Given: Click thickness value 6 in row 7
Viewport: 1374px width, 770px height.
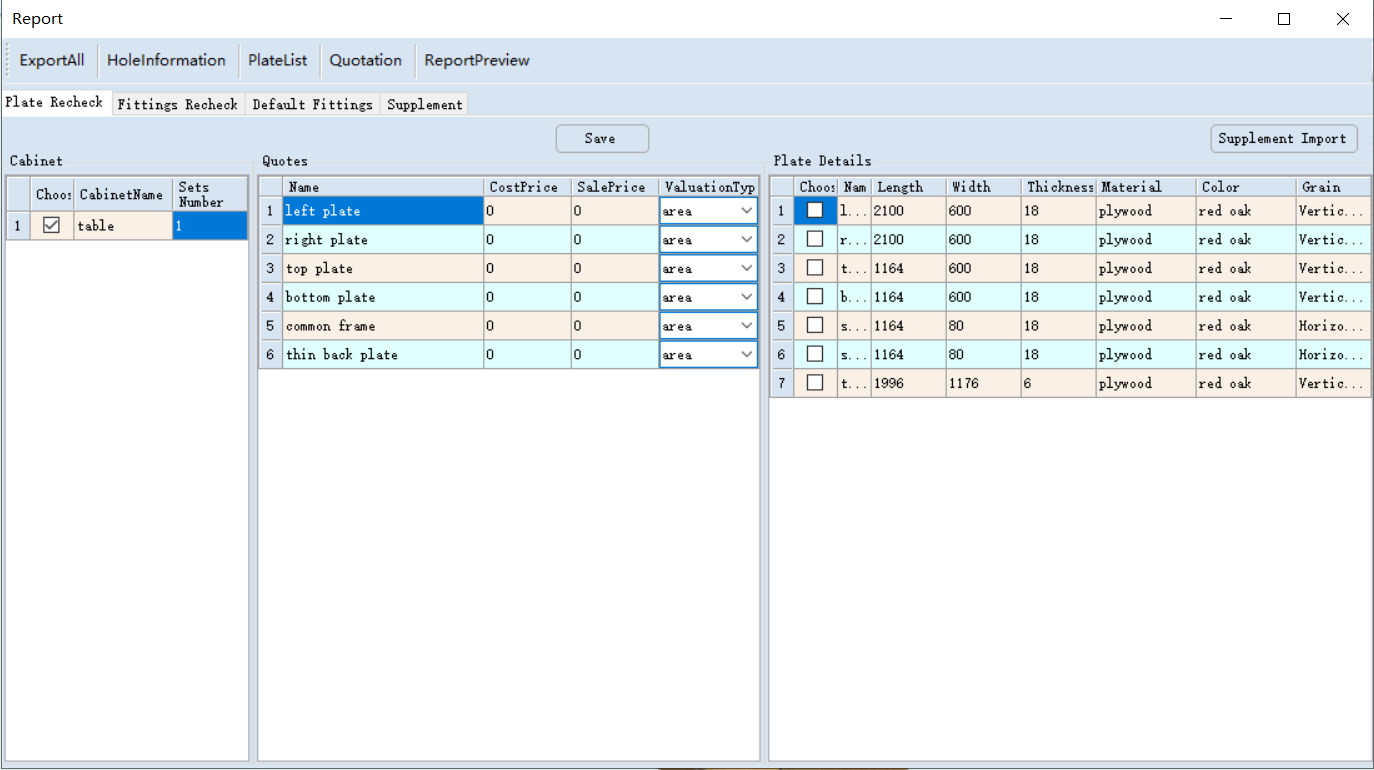Looking at the screenshot, I should (x=1058, y=383).
